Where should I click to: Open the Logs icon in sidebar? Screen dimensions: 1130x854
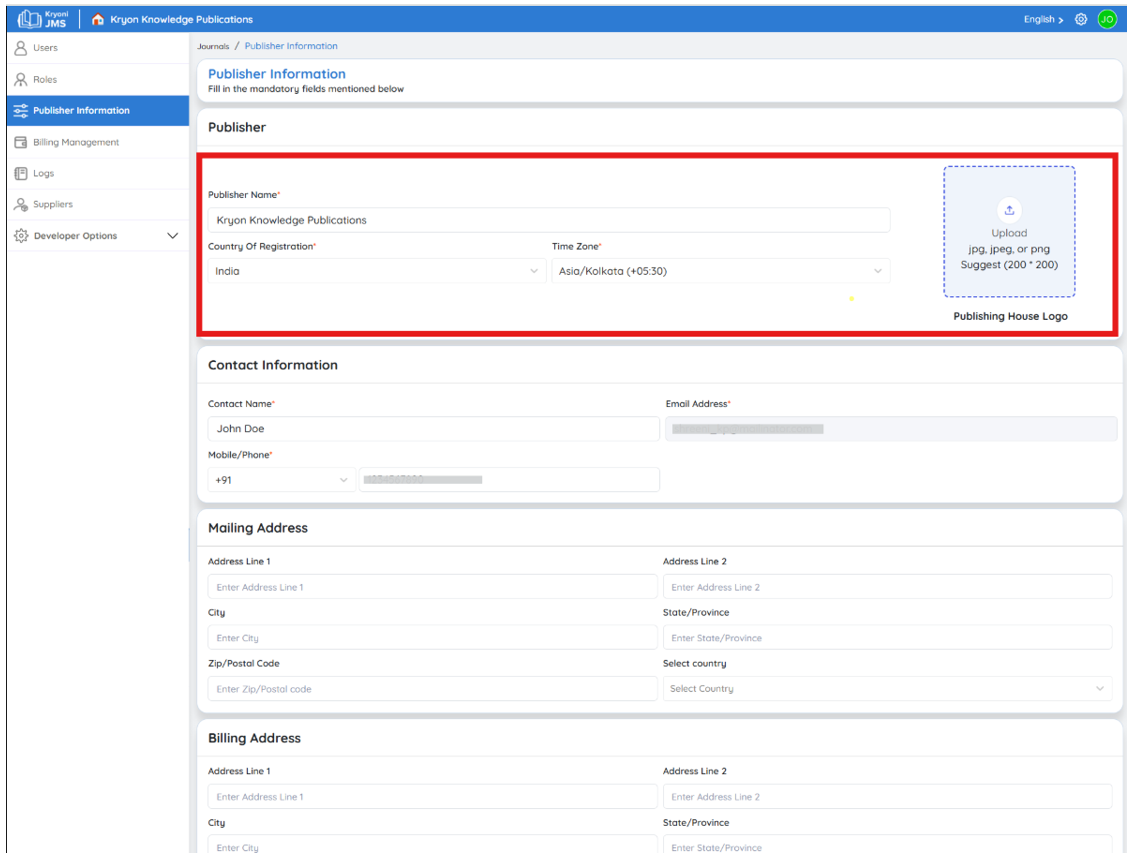(21, 173)
